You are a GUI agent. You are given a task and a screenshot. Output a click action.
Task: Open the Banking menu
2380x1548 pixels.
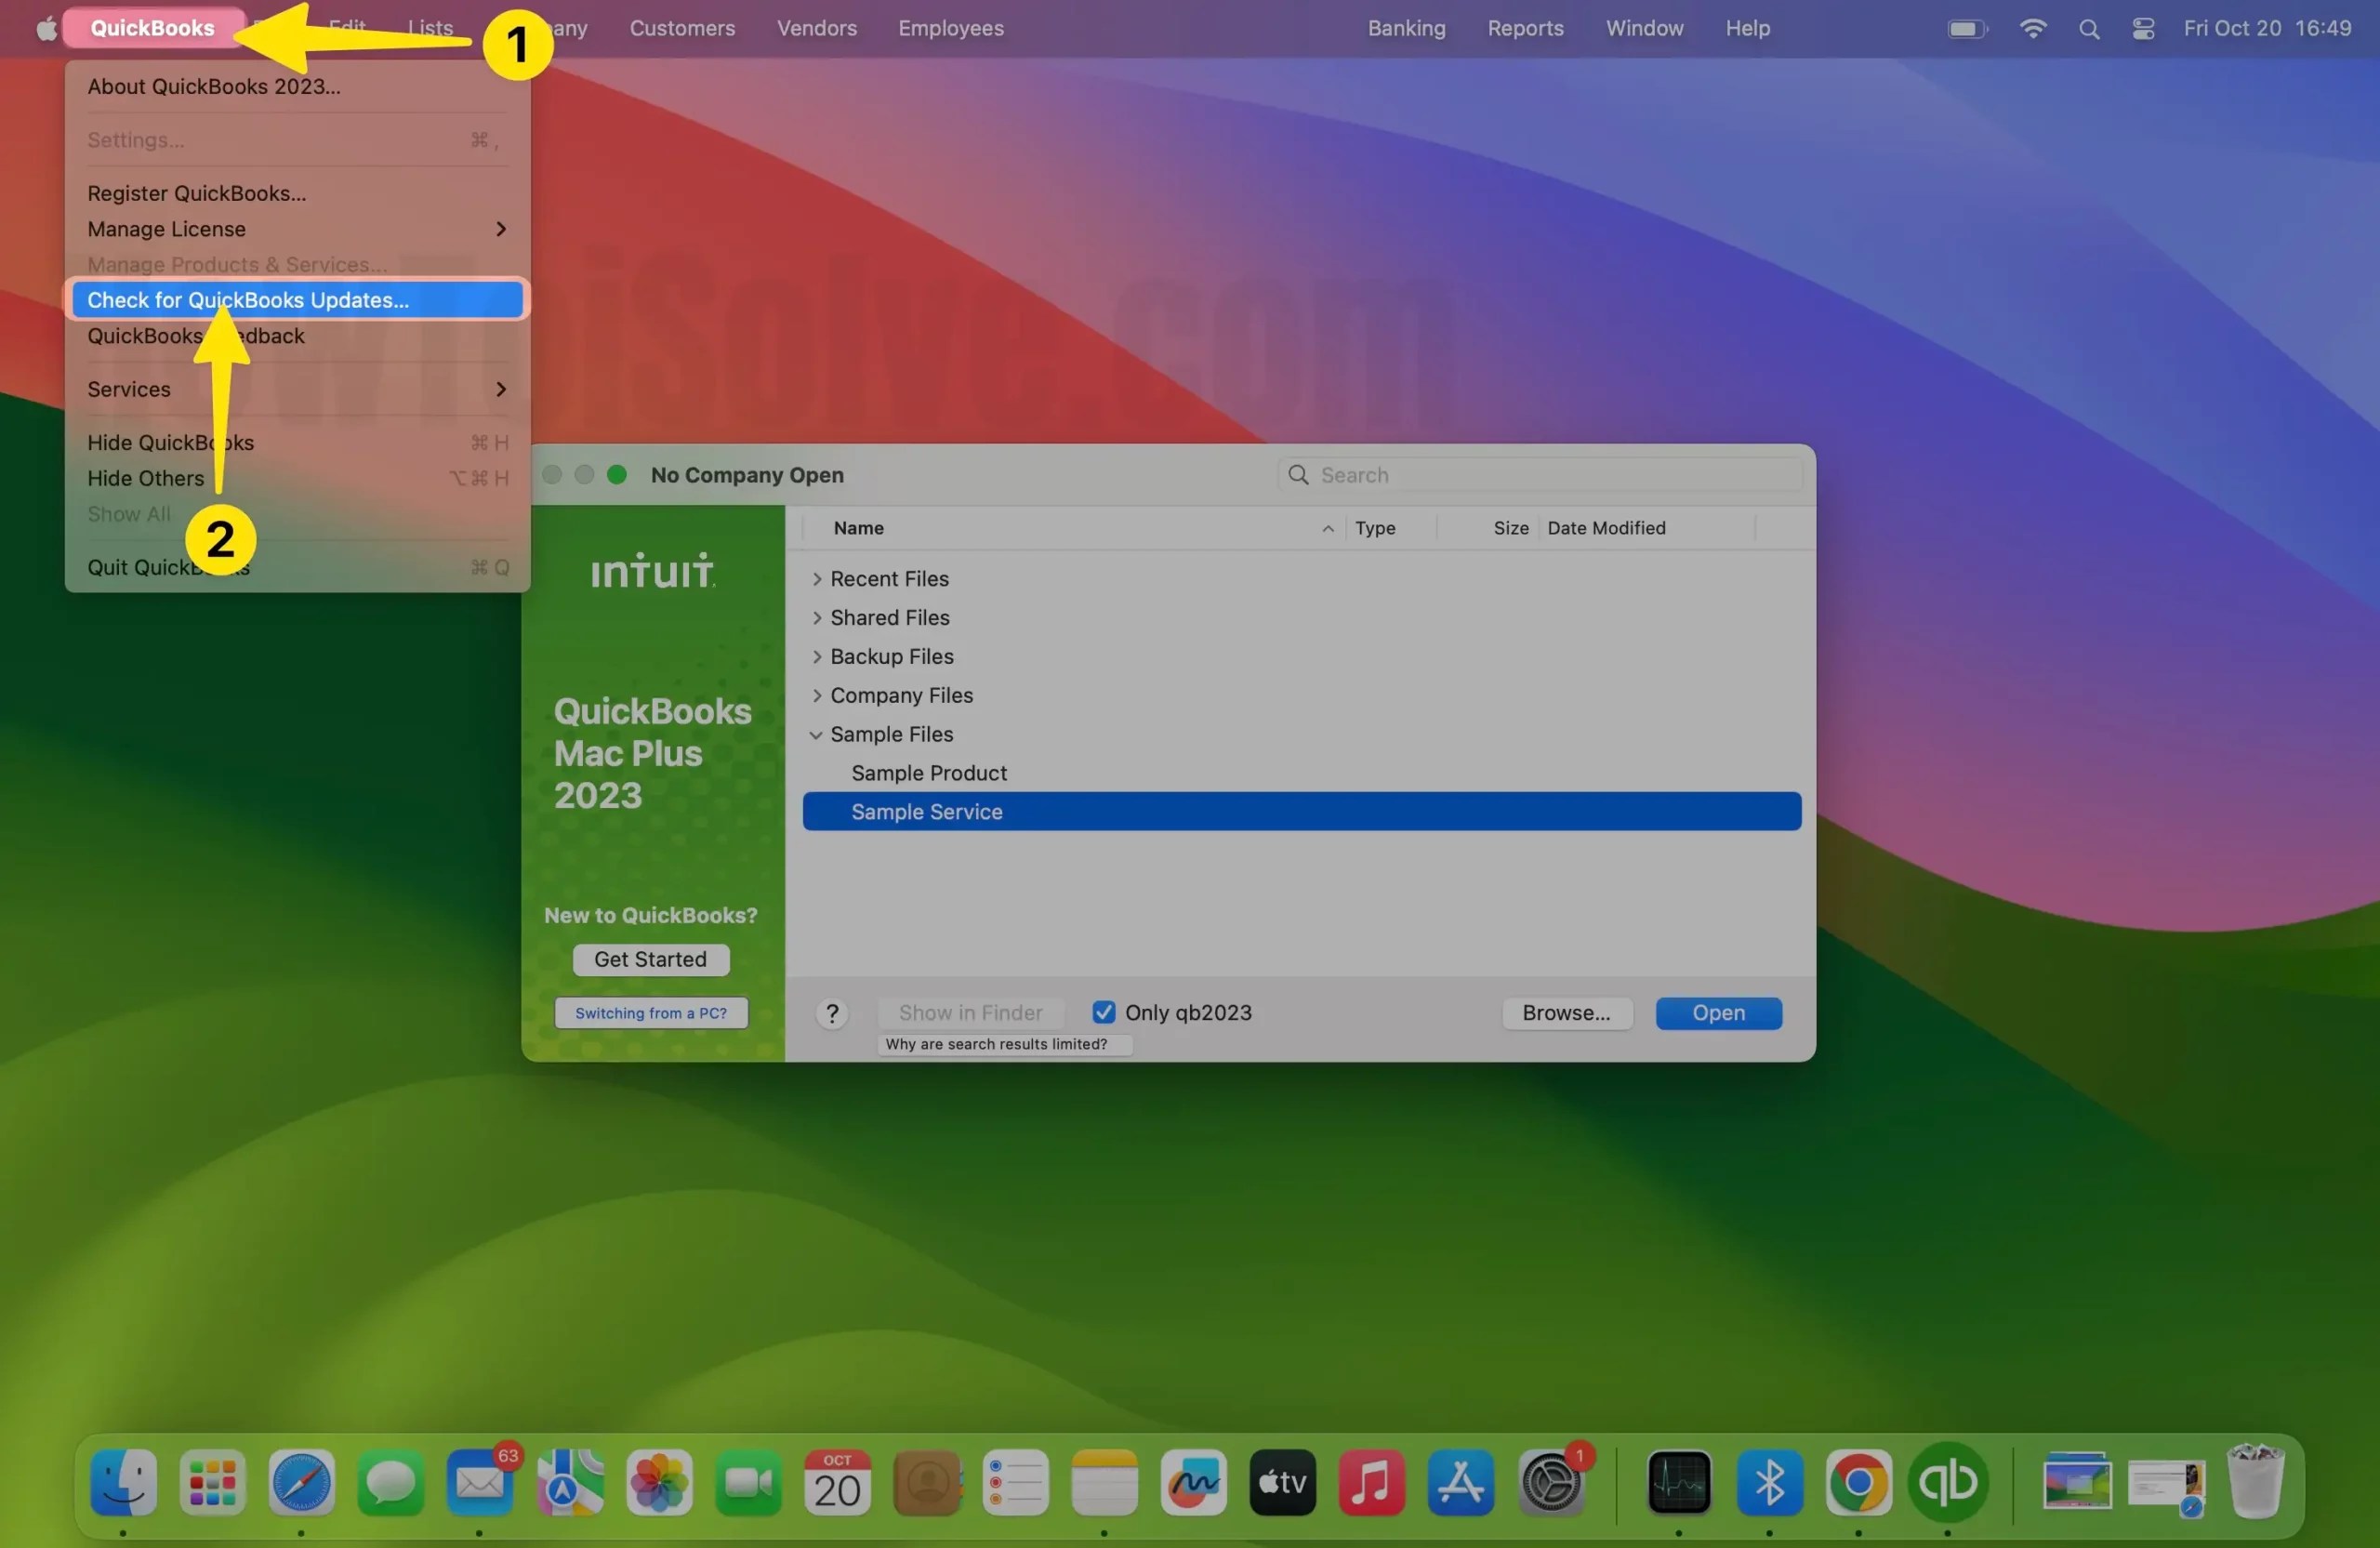pyautogui.click(x=1405, y=28)
